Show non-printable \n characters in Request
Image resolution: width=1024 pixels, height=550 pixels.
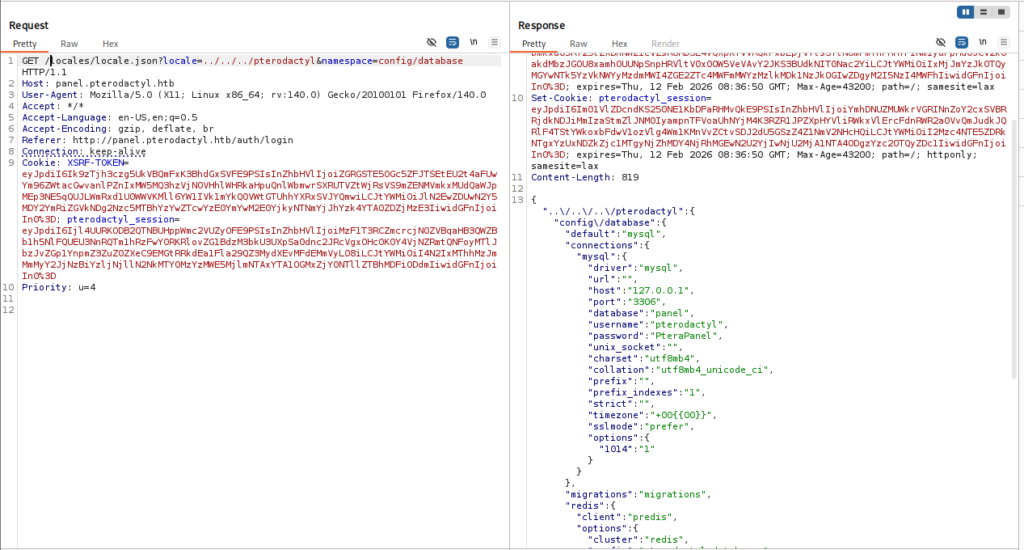(473, 43)
